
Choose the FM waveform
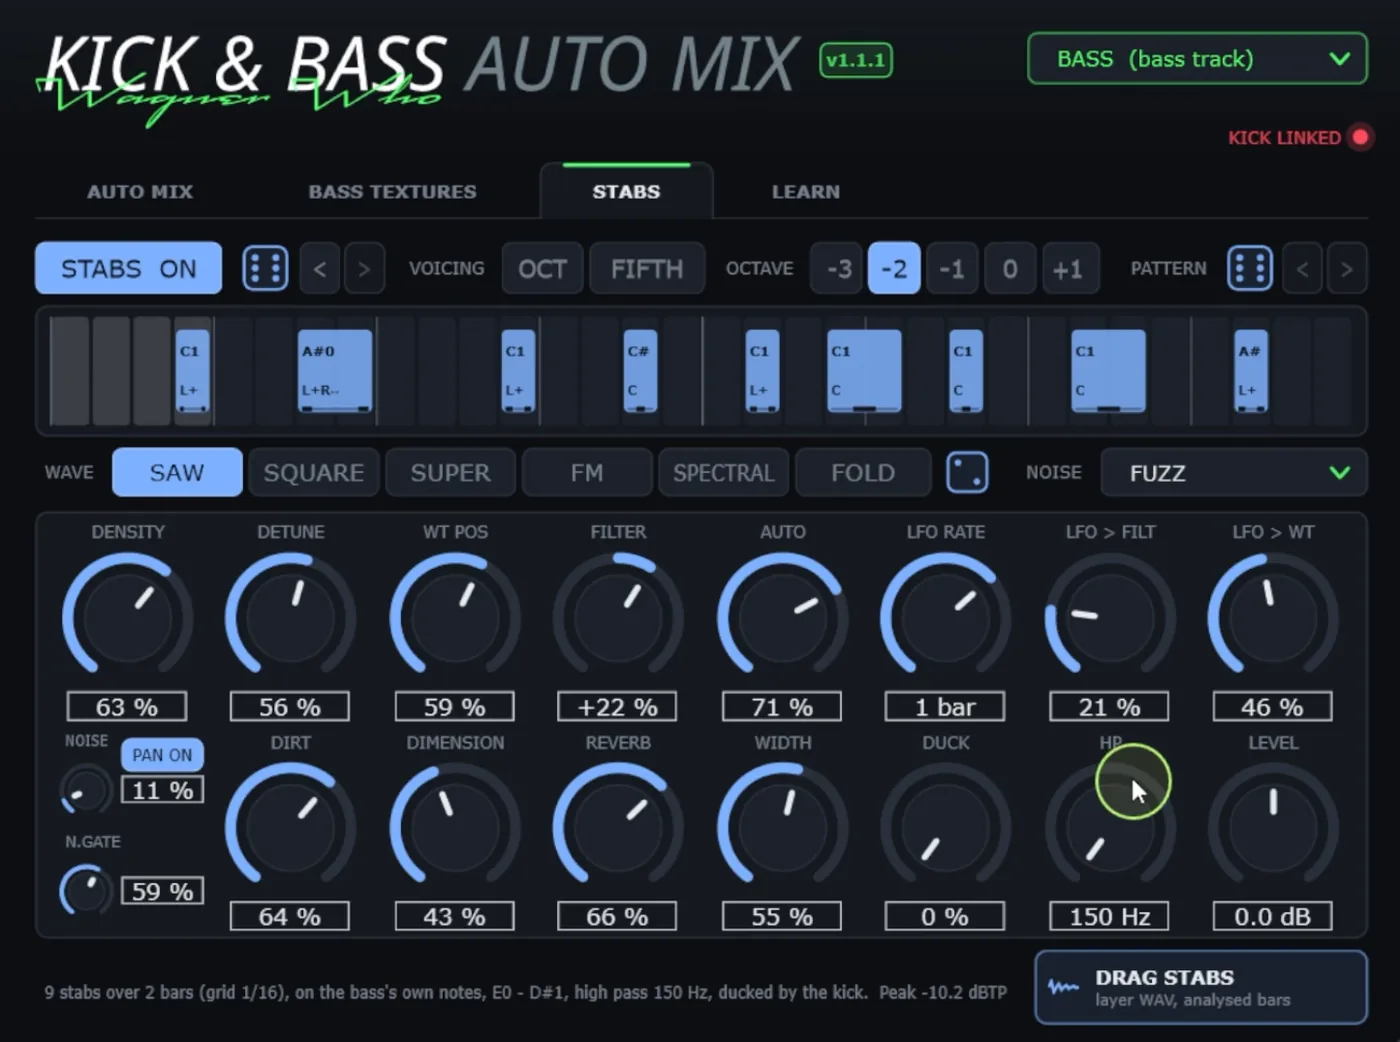click(x=587, y=472)
